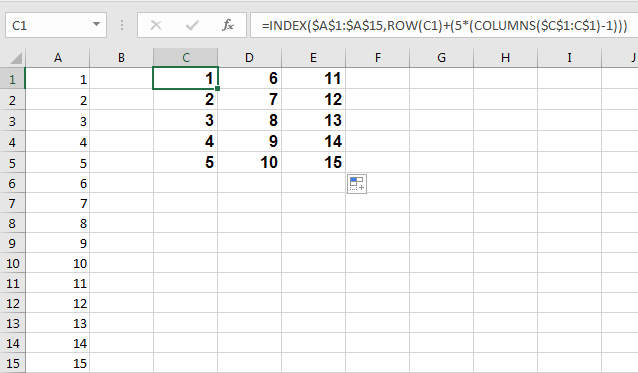Image resolution: width=638 pixels, height=373 pixels.
Task: Select cell A15 containing 15
Action: [57, 363]
